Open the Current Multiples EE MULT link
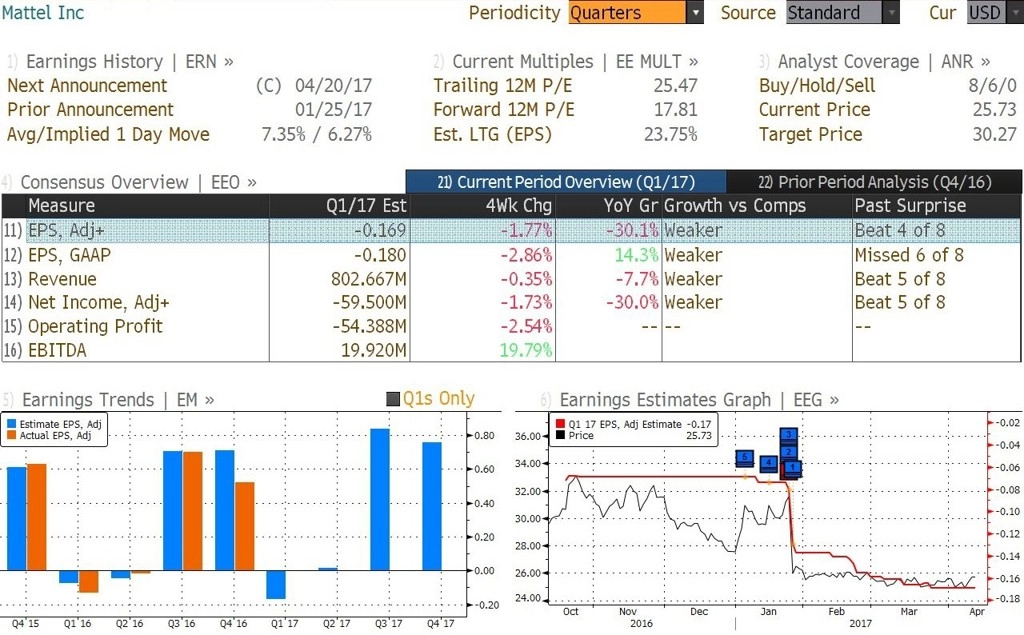Viewport: 1024px width, 635px height. click(x=575, y=61)
